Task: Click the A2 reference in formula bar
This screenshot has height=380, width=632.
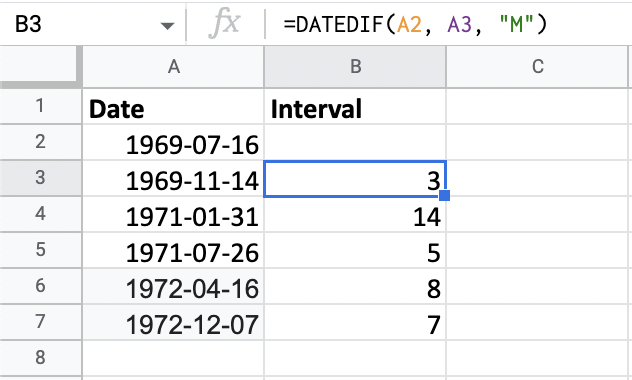Action: (x=410, y=24)
